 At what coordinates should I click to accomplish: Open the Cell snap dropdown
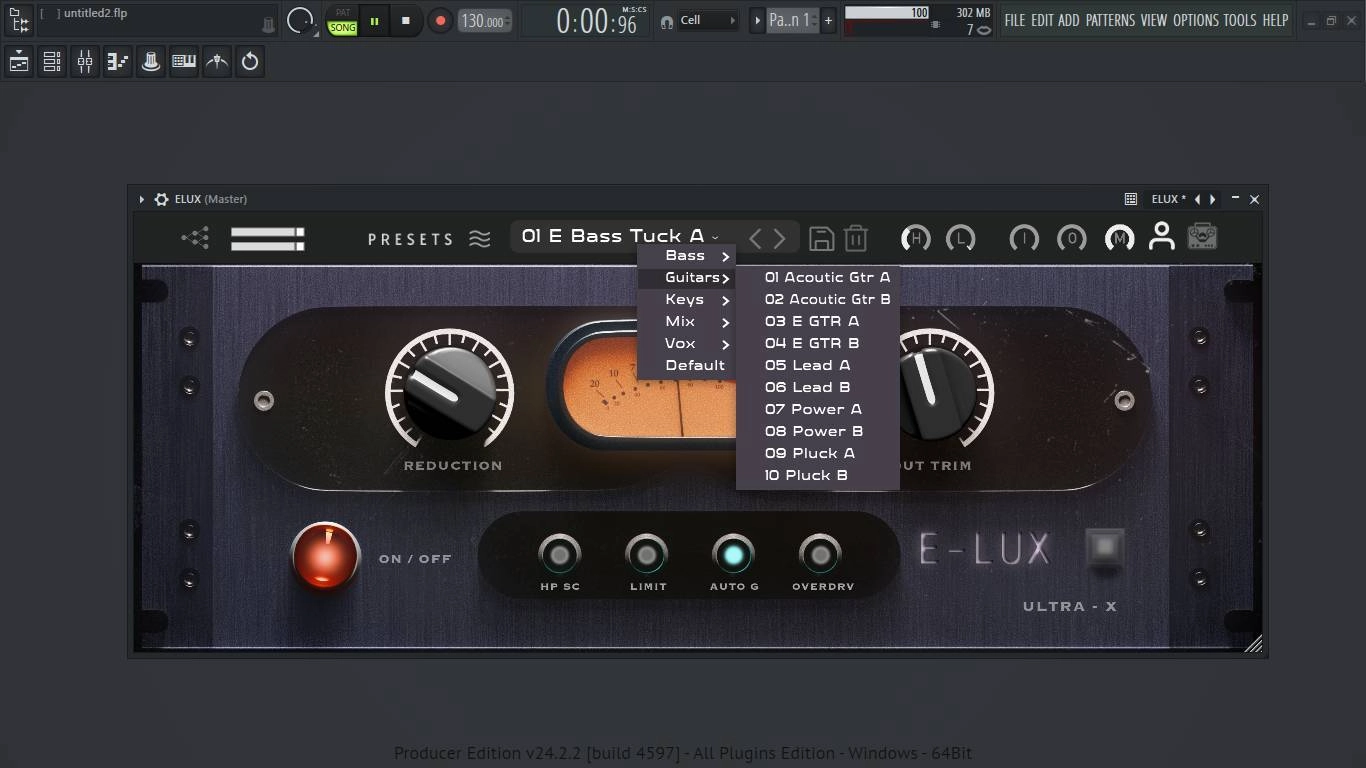pos(708,20)
